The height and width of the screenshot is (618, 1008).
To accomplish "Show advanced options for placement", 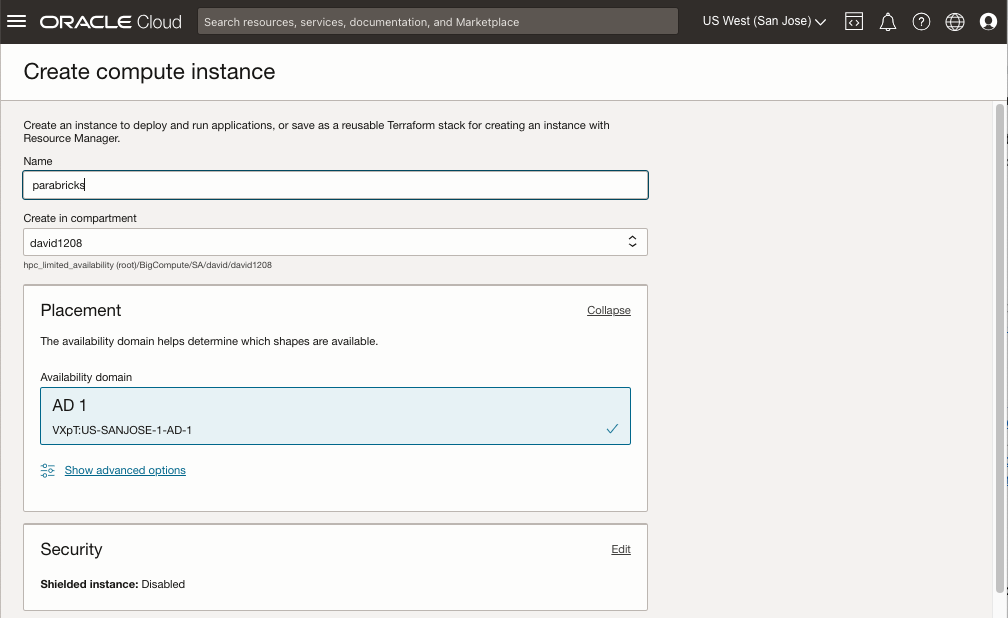I will [x=125, y=470].
